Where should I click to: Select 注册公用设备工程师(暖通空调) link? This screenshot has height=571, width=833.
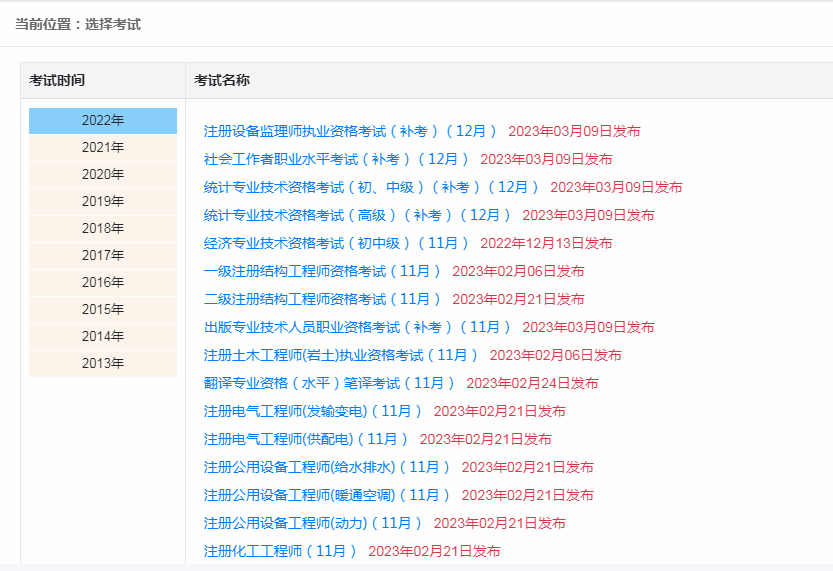[x=327, y=495]
